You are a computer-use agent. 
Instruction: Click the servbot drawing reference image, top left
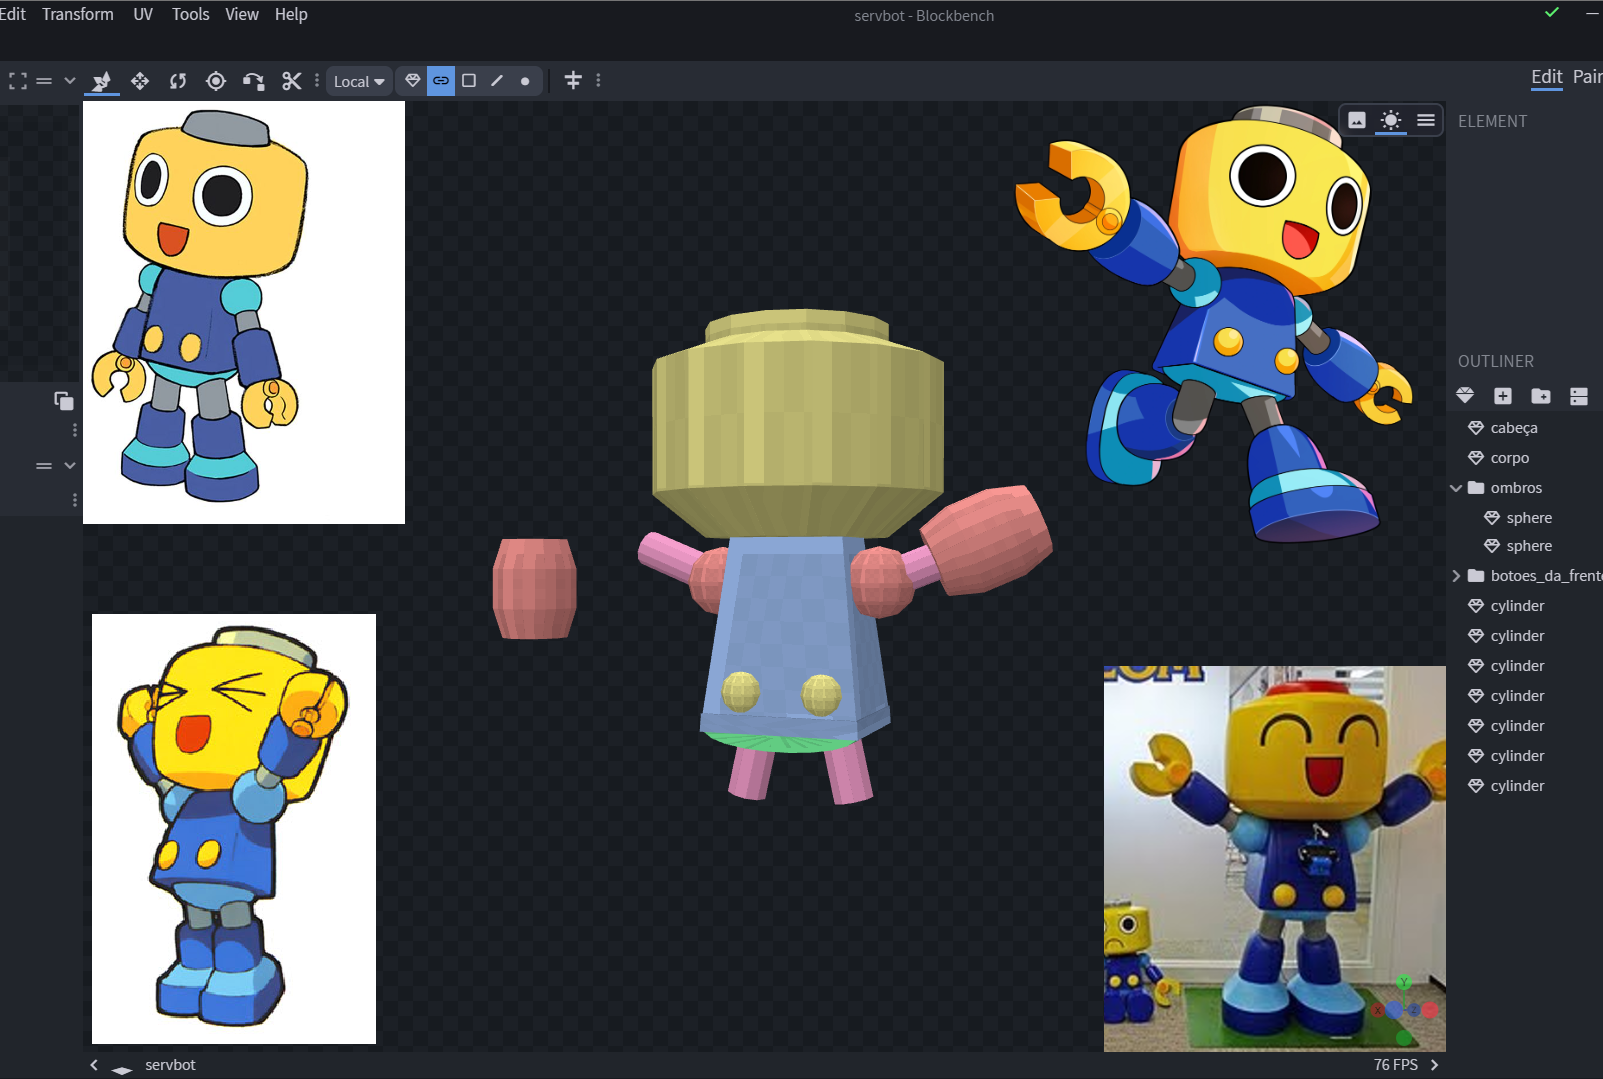(244, 312)
